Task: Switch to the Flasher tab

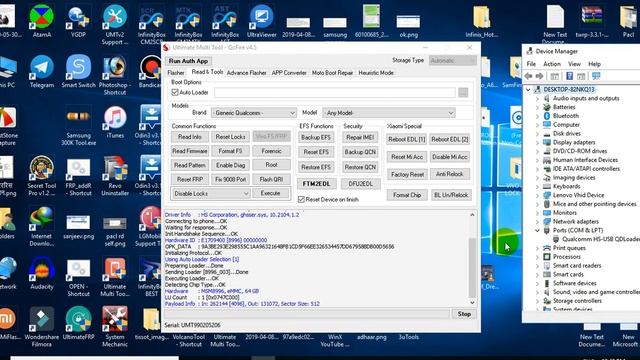Action: pos(176,73)
